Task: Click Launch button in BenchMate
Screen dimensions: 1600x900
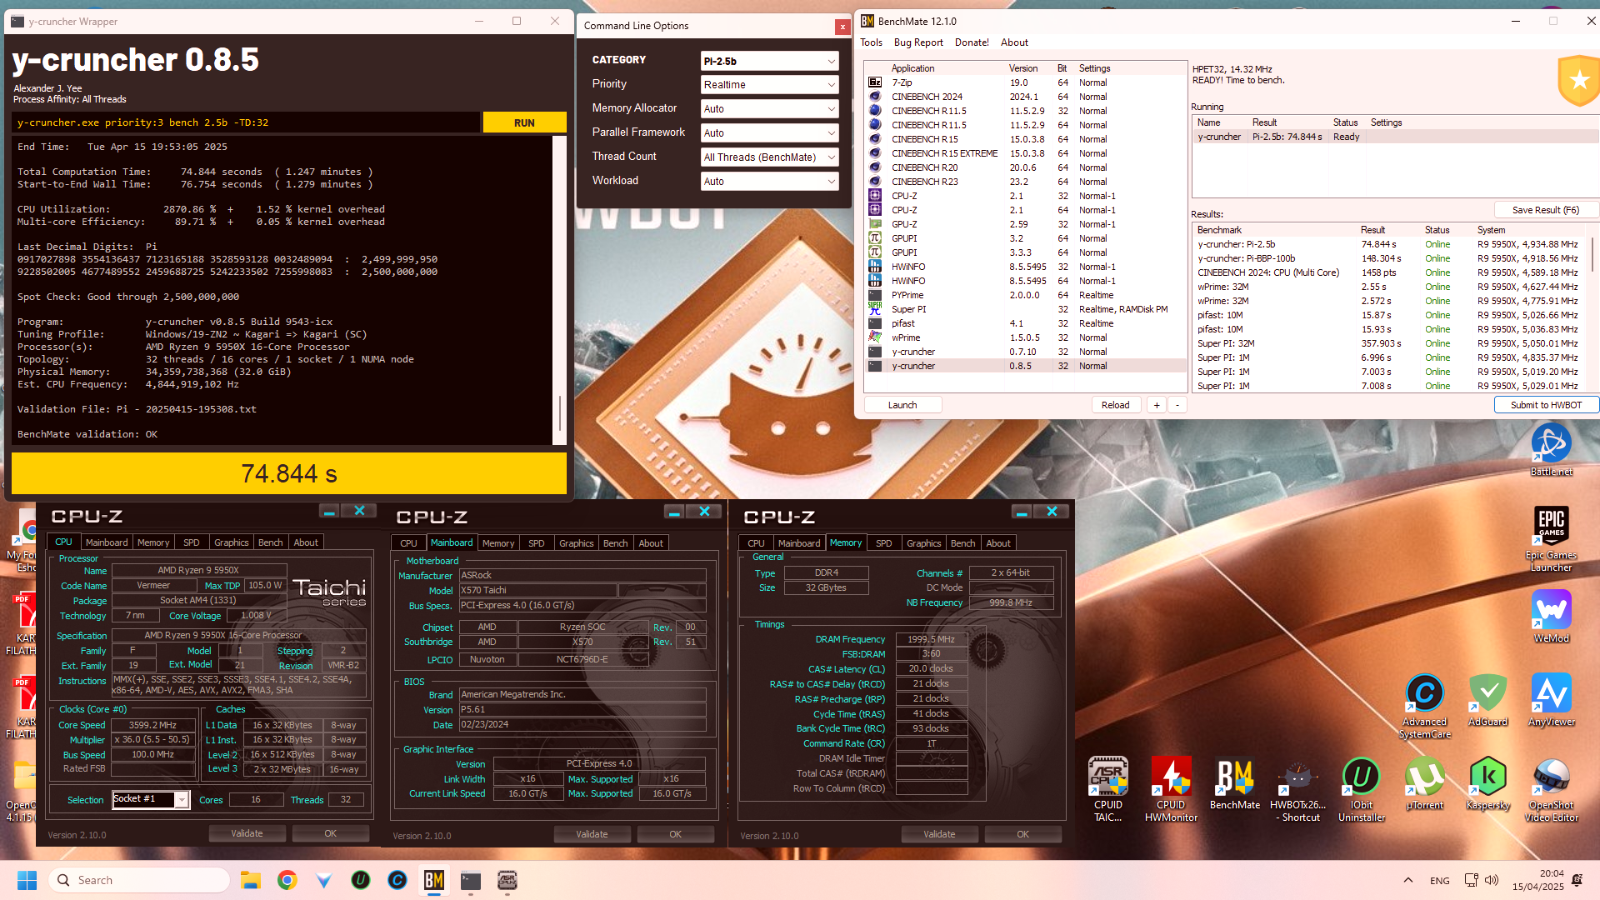Action: (x=902, y=405)
